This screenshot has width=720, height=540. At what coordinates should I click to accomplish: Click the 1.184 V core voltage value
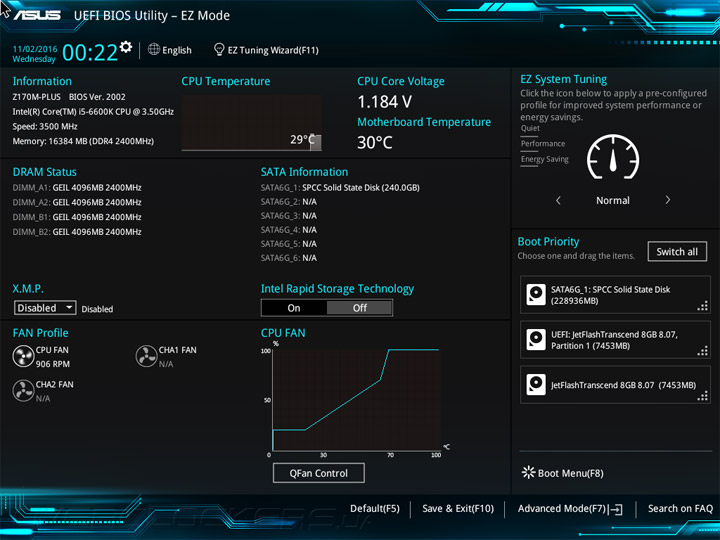384,101
